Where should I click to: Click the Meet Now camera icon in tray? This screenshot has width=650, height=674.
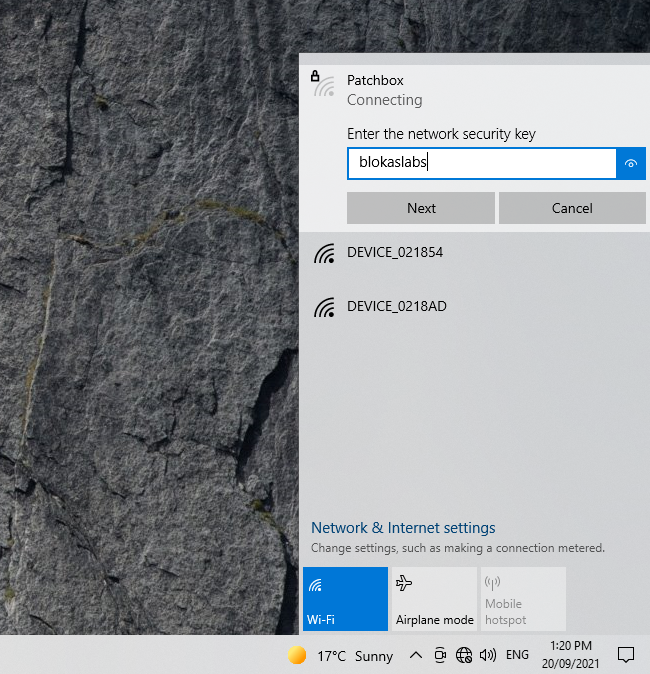click(440, 655)
